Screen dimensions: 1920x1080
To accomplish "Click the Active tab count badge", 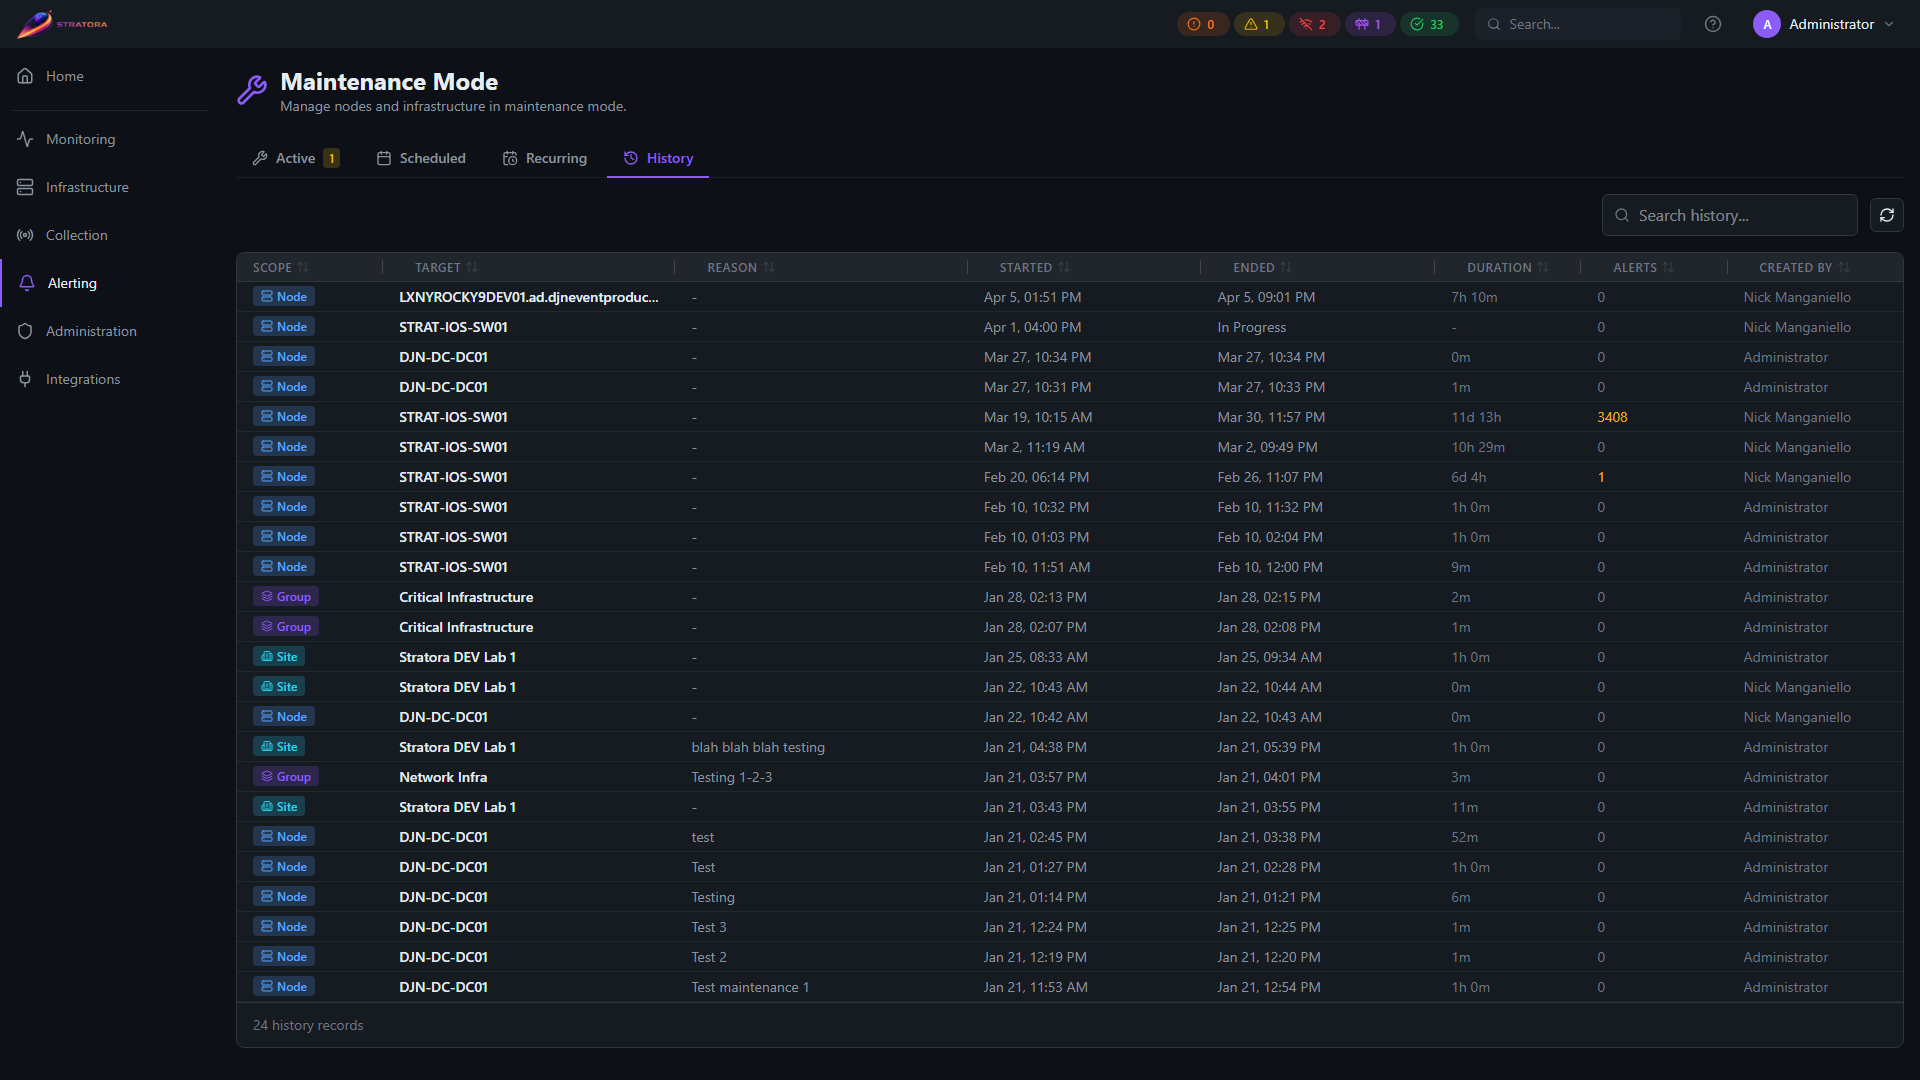I will click(331, 158).
